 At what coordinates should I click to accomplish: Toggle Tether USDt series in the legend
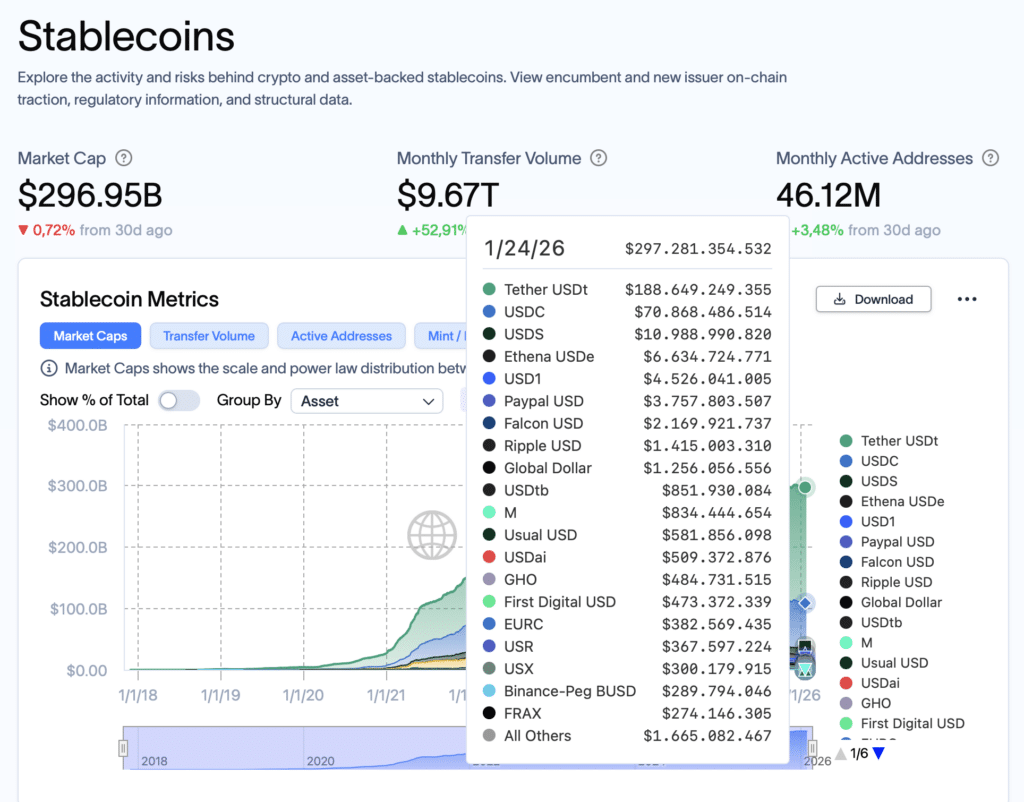pyautogui.click(x=889, y=441)
